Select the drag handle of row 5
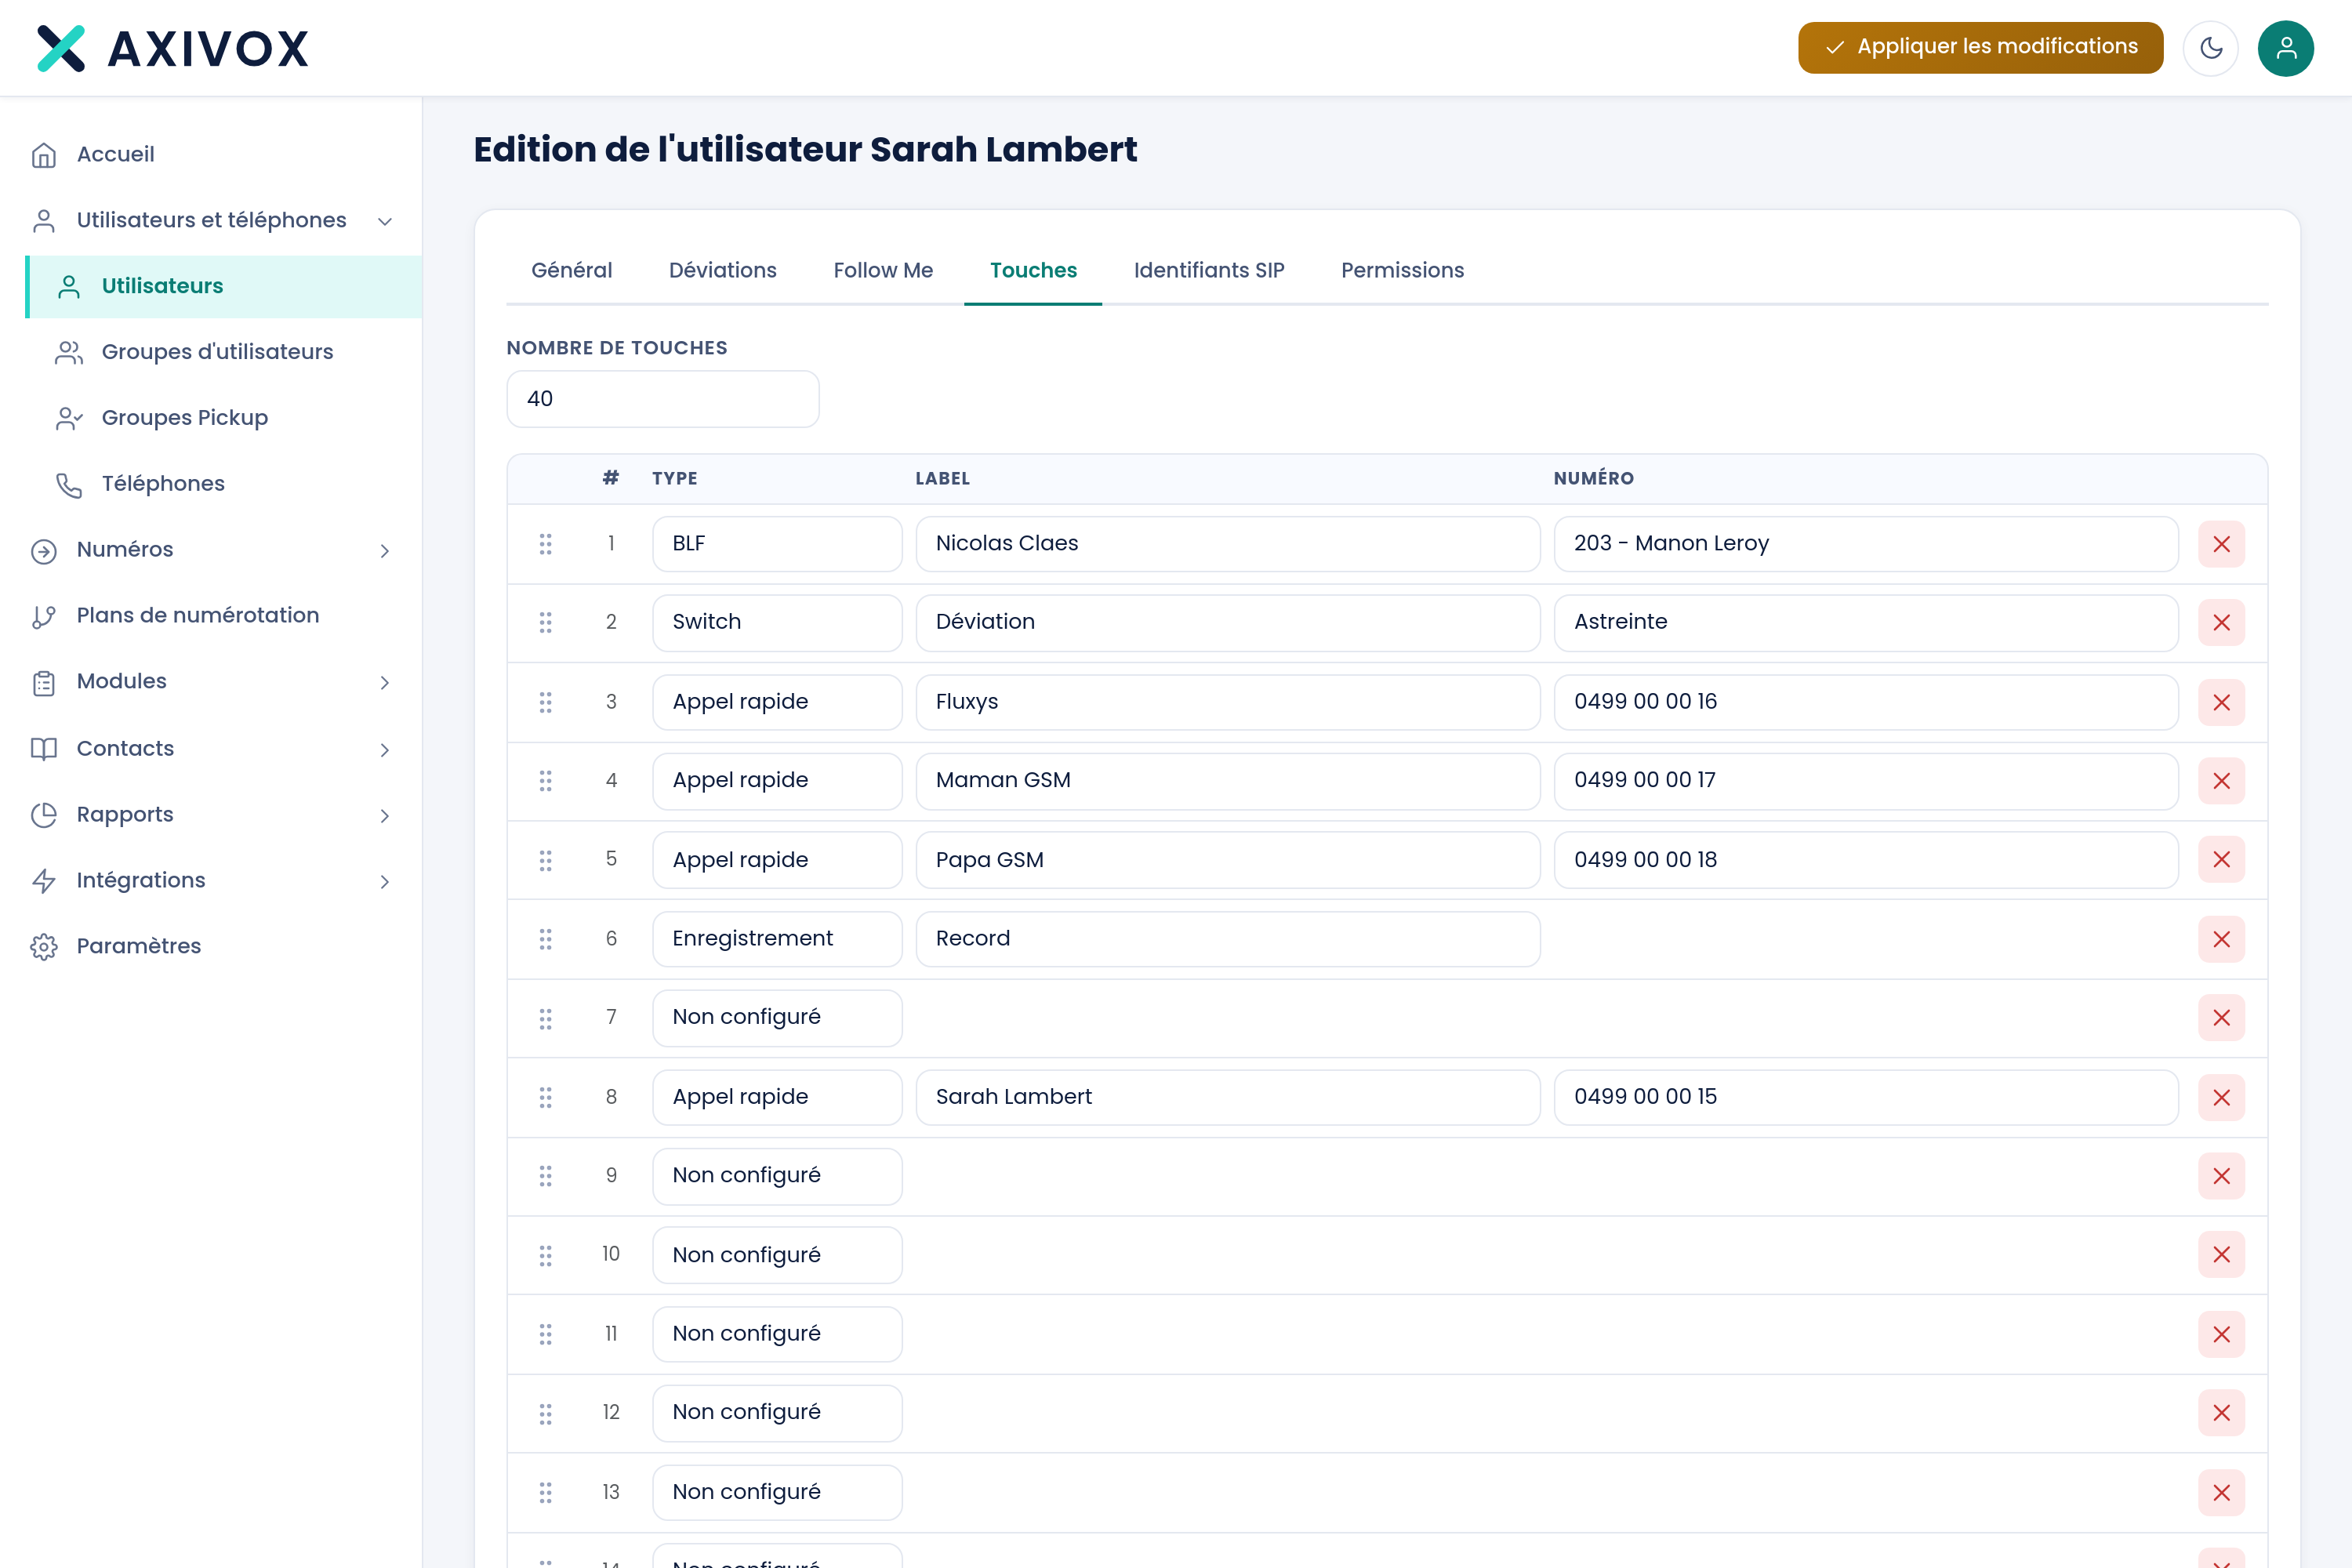This screenshot has height=1568, width=2352. pyautogui.click(x=545, y=860)
